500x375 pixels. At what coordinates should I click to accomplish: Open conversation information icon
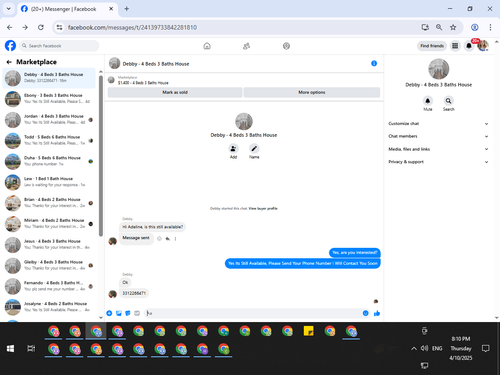click(374, 63)
